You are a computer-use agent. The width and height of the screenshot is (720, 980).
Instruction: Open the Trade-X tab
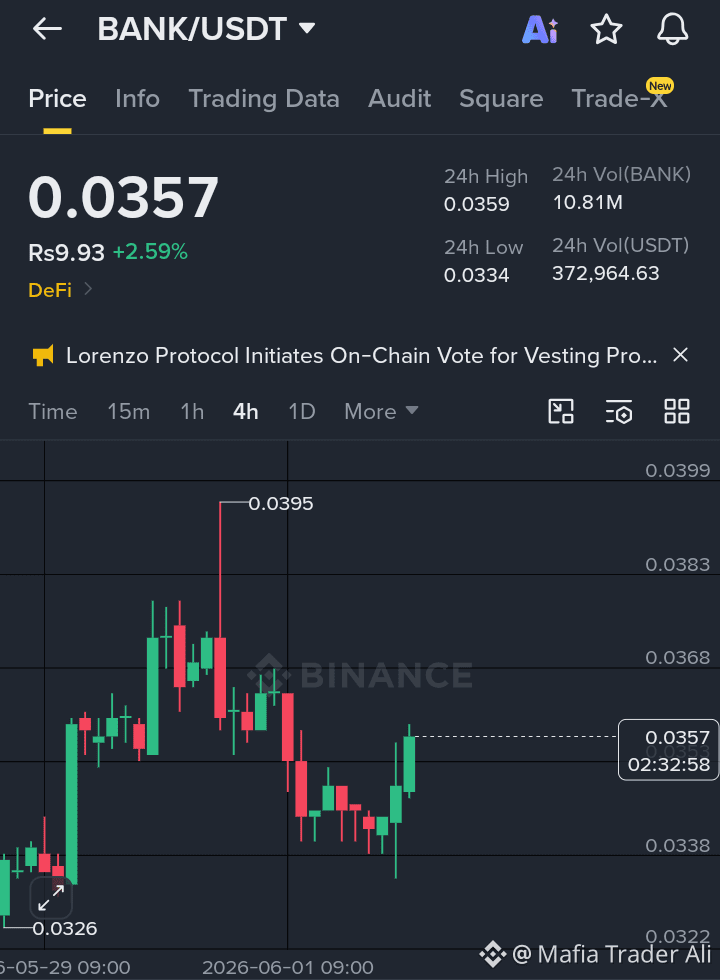[619, 99]
